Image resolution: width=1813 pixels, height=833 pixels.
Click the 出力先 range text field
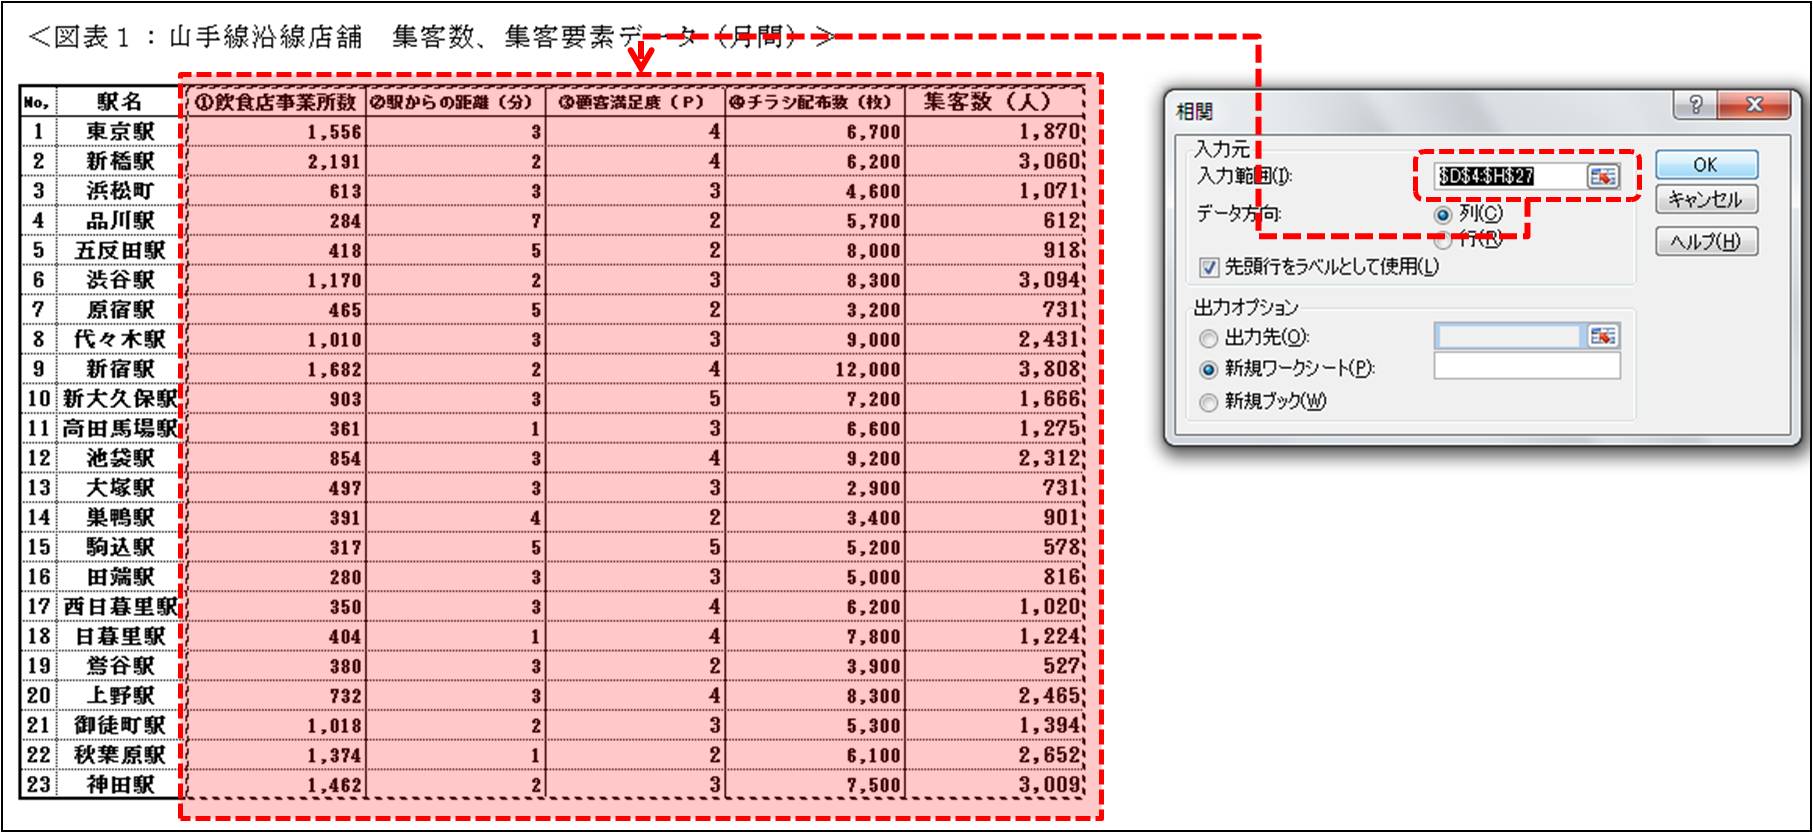pos(1508,337)
